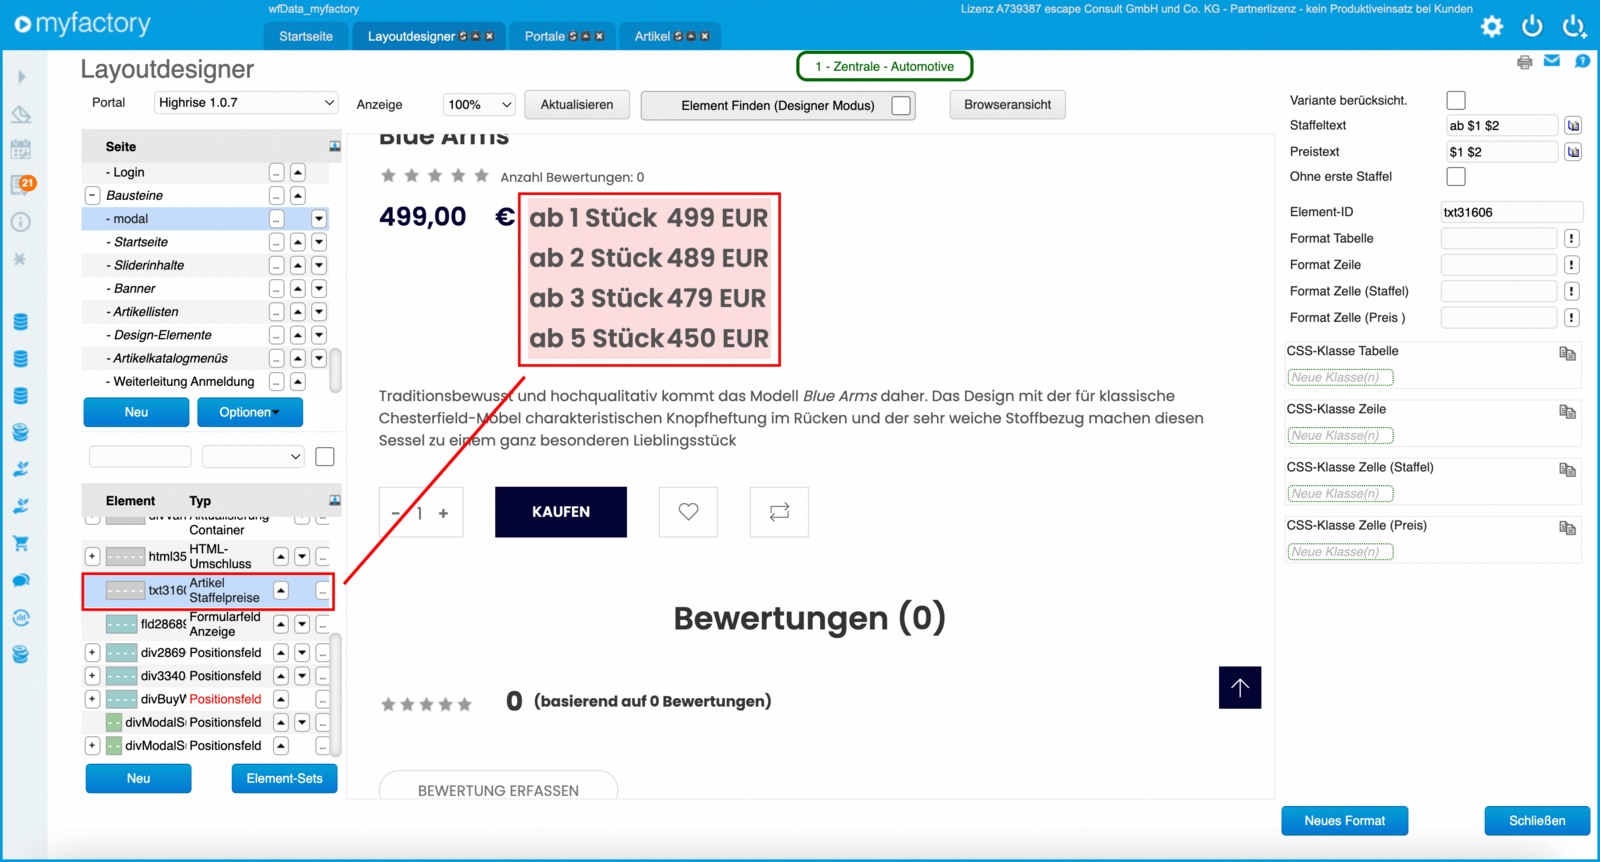Open the settings gear in top bar
This screenshot has height=862, width=1600.
click(x=1491, y=27)
